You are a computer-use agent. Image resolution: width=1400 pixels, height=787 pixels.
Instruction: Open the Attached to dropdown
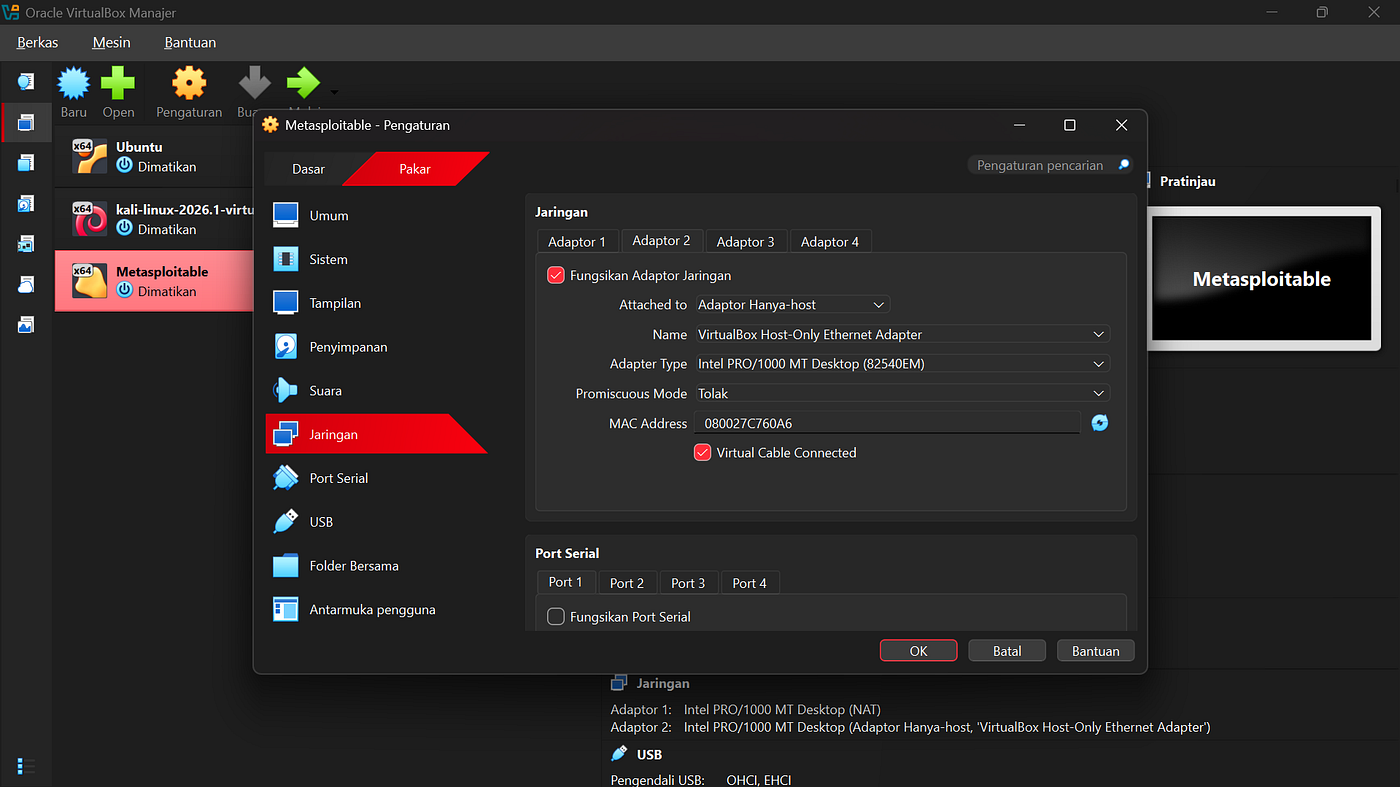(x=792, y=304)
